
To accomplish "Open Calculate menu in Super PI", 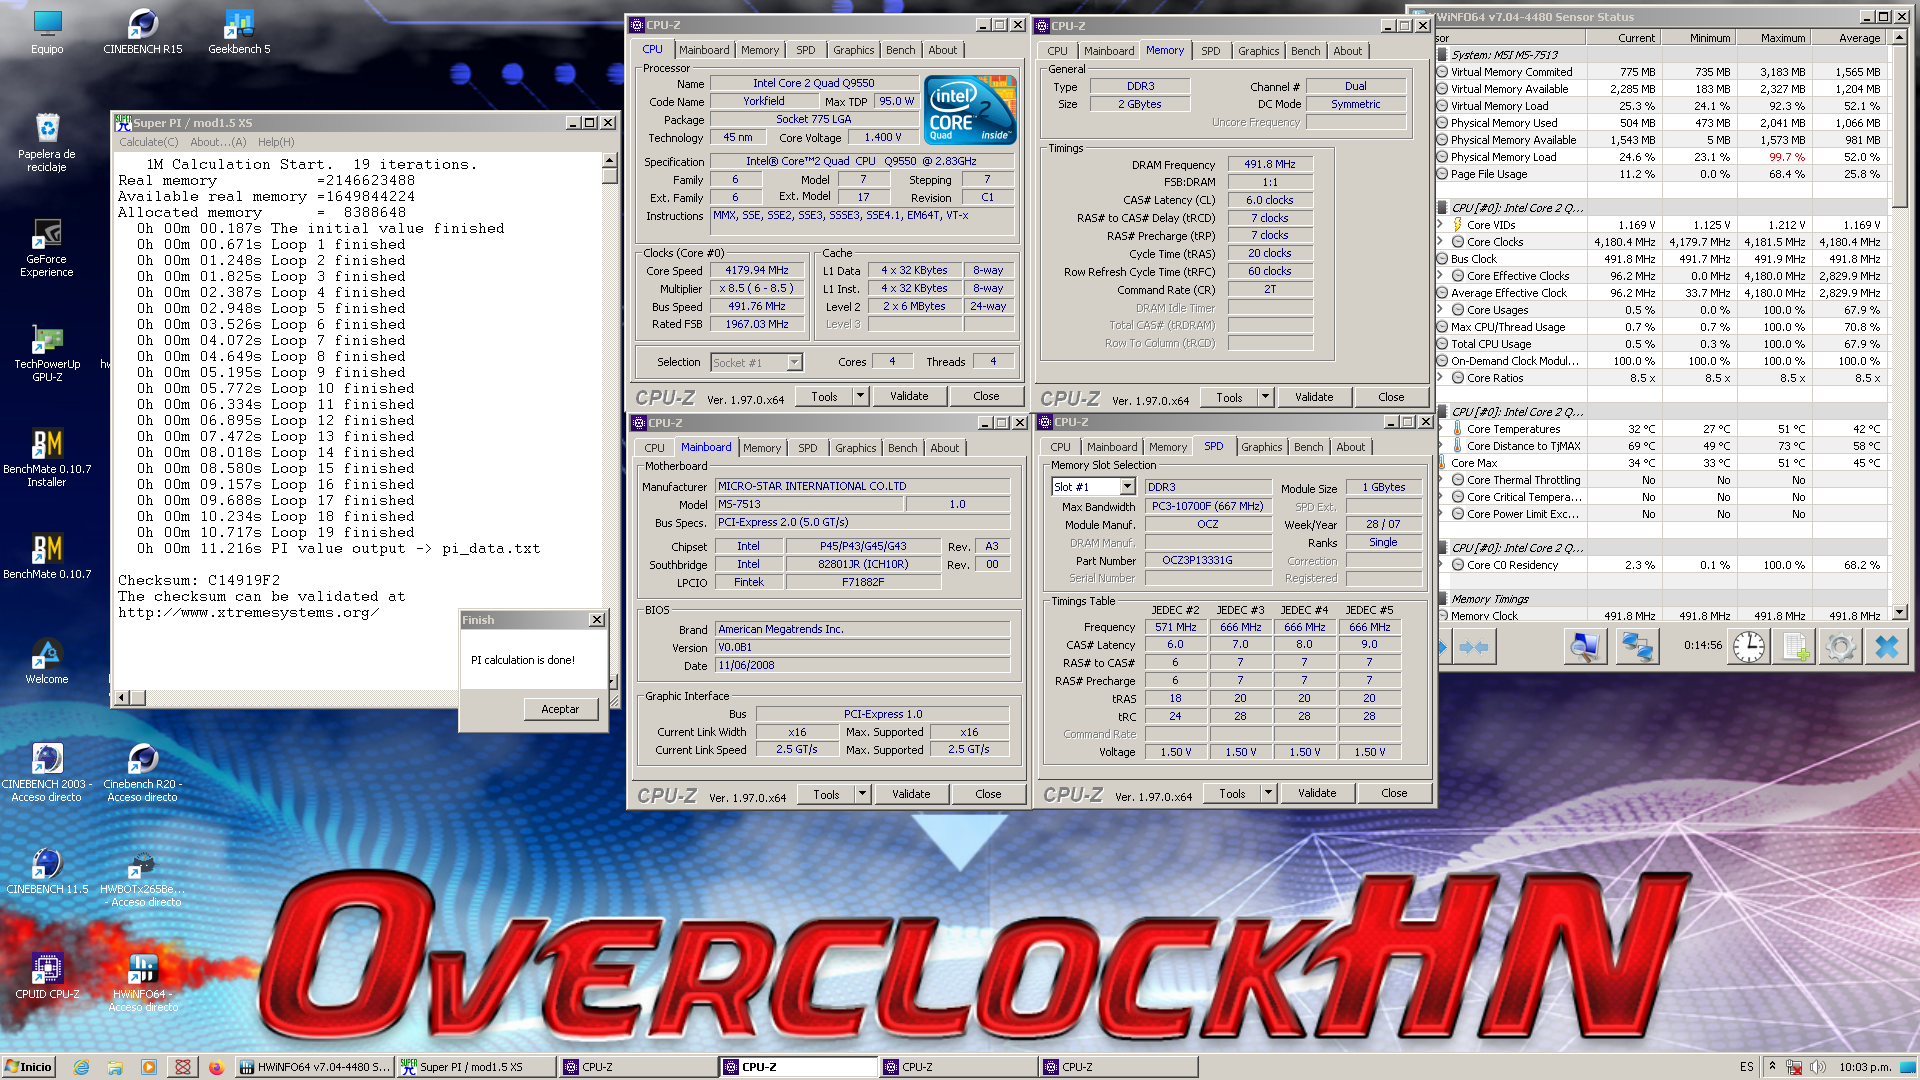I will point(148,142).
